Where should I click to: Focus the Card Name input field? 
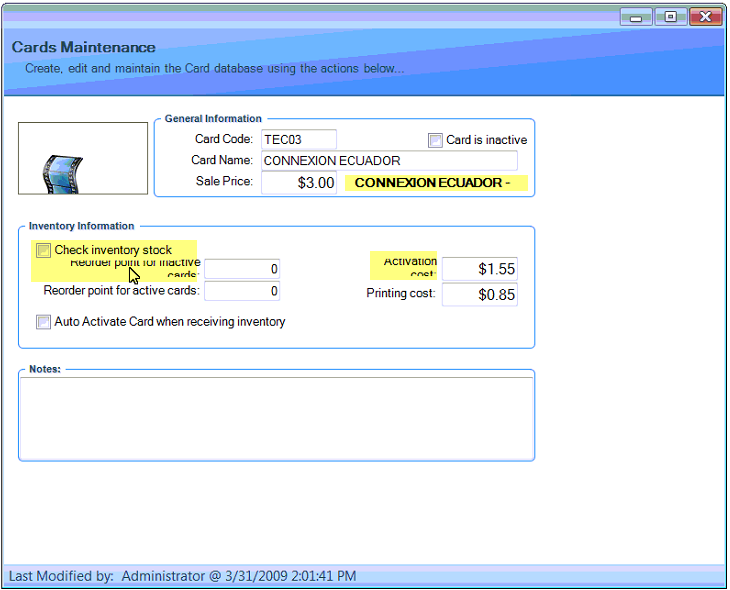tap(389, 161)
